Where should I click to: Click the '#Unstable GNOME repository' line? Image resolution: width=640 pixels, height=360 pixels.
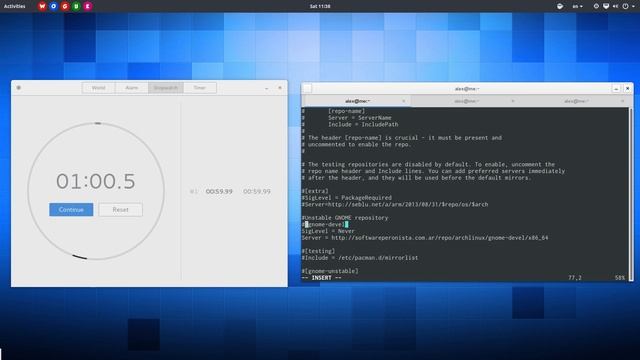click(345, 218)
